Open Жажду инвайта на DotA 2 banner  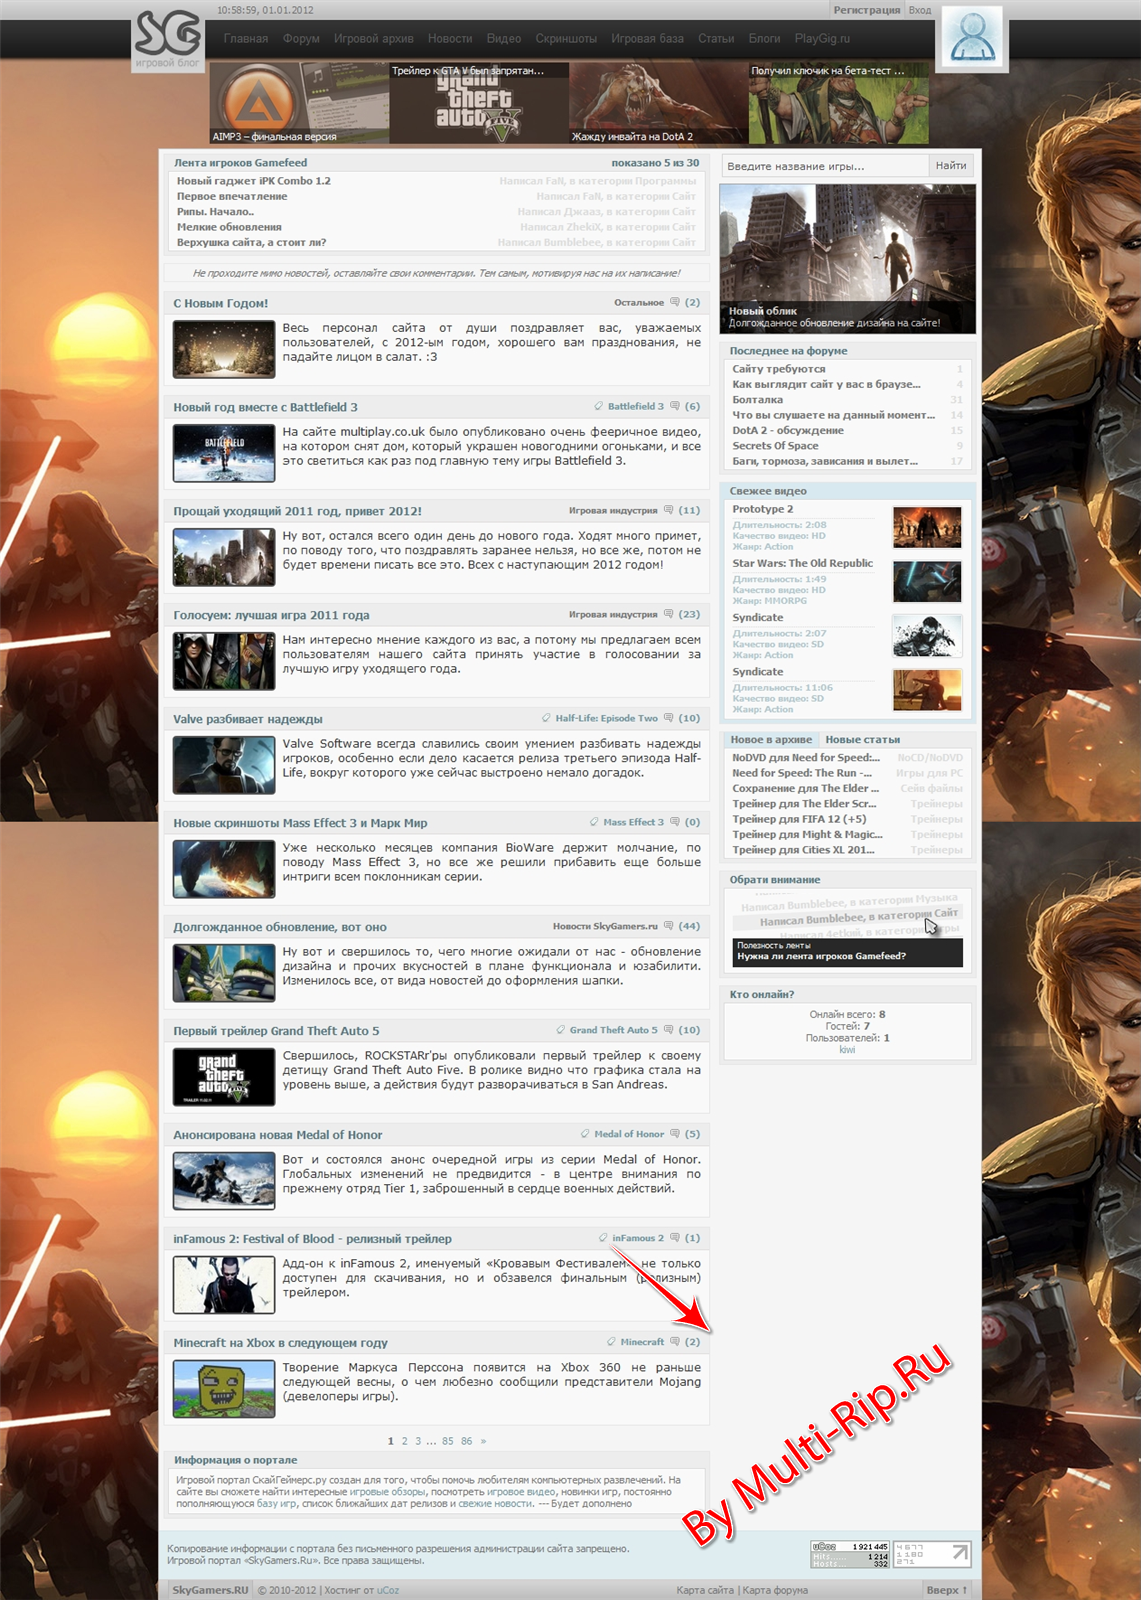(659, 103)
